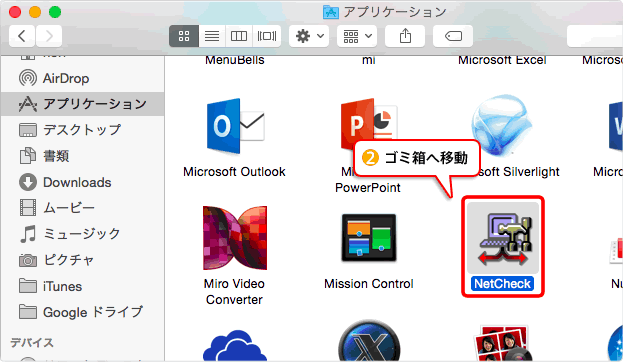Select アプリケーション in sidebar
Screen dimensions: 623x362
83,104
